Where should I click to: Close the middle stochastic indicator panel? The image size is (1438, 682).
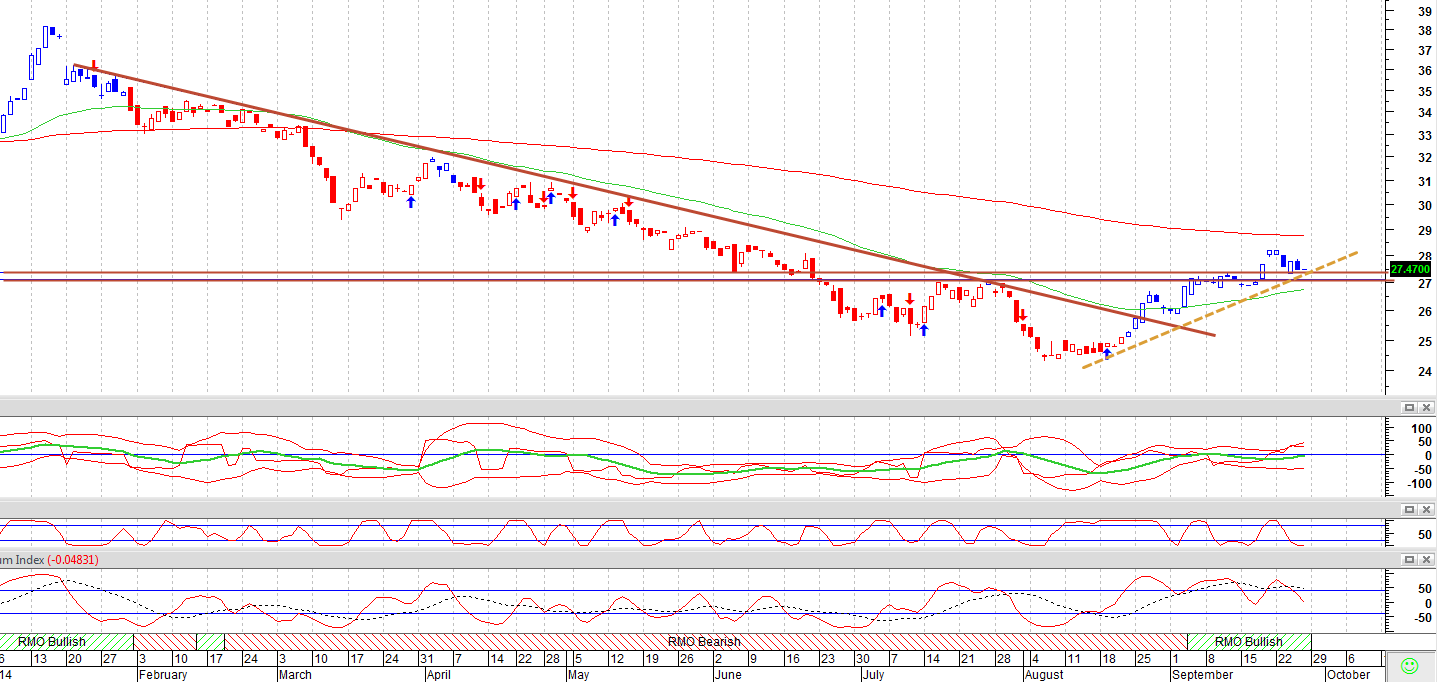point(1425,510)
